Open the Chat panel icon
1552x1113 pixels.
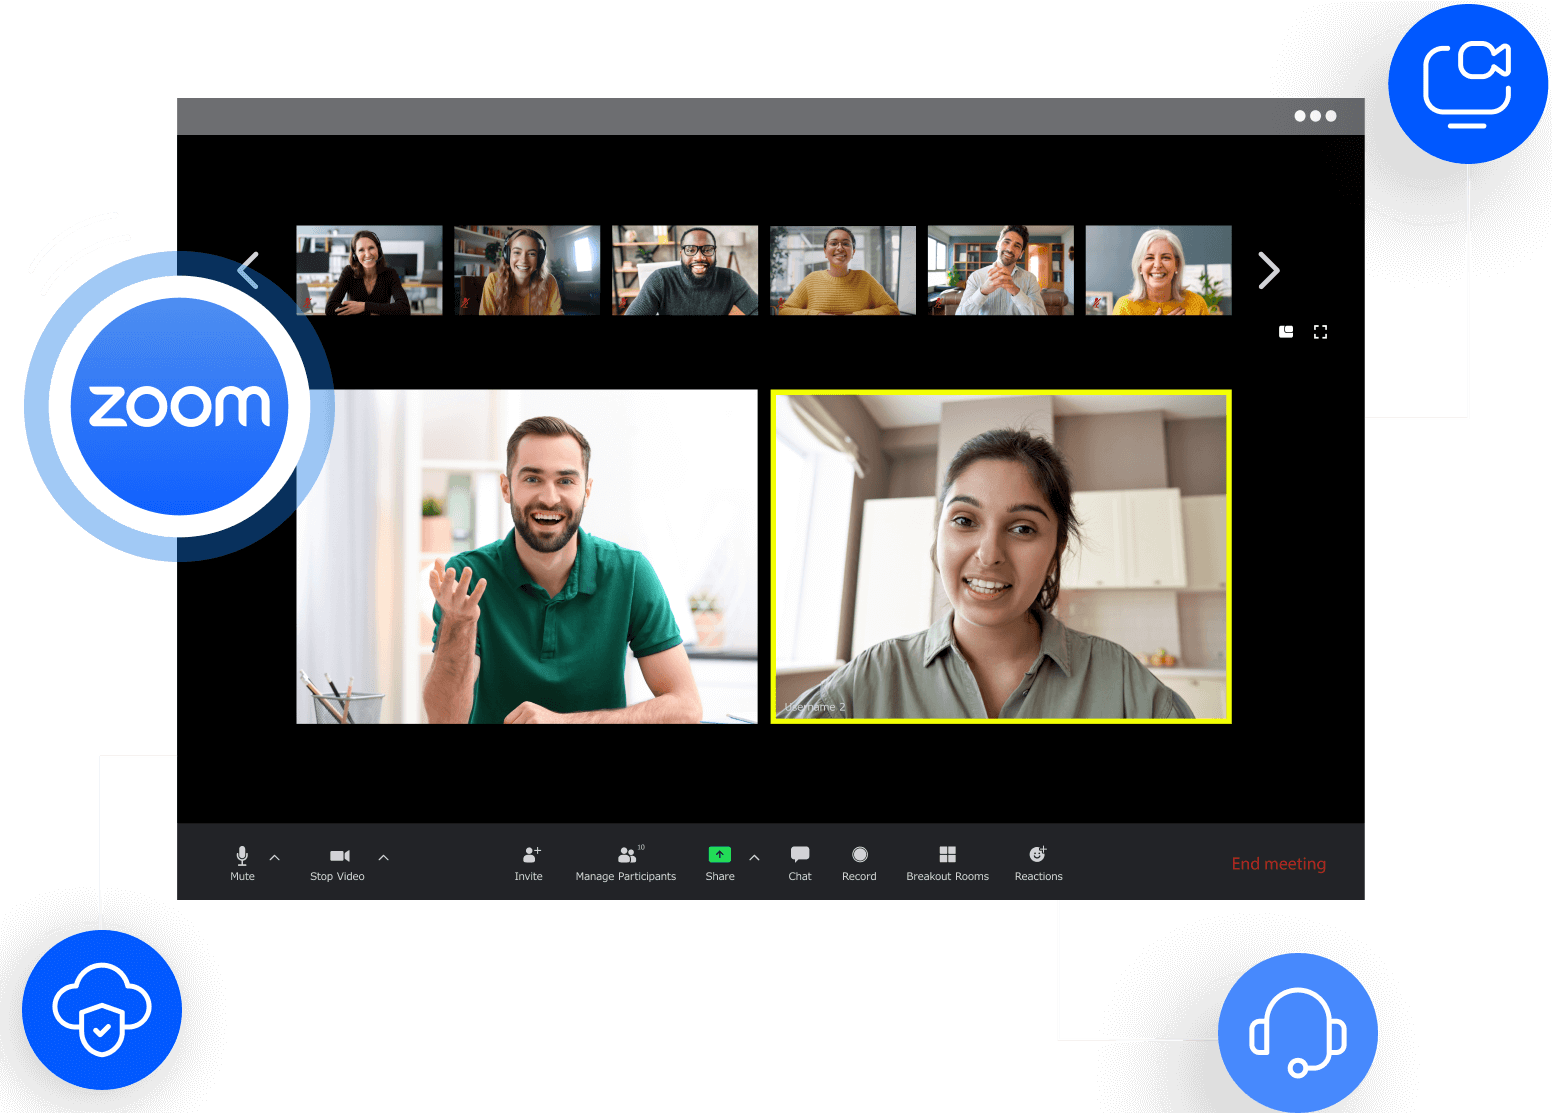pyautogui.click(x=799, y=855)
